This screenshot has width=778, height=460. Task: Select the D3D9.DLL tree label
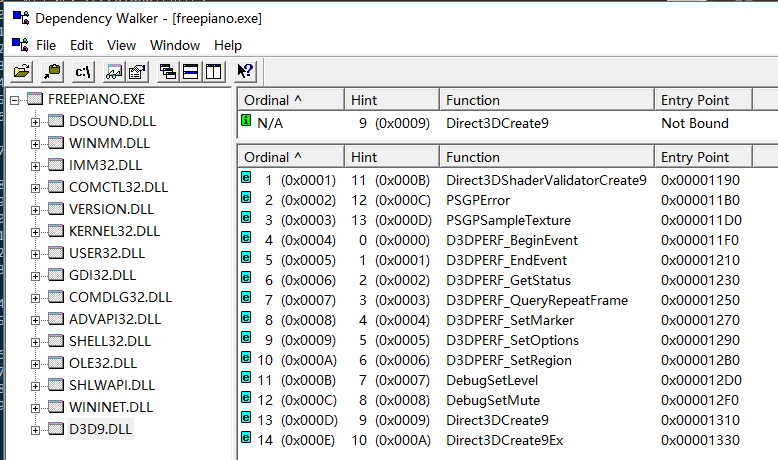[100, 429]
